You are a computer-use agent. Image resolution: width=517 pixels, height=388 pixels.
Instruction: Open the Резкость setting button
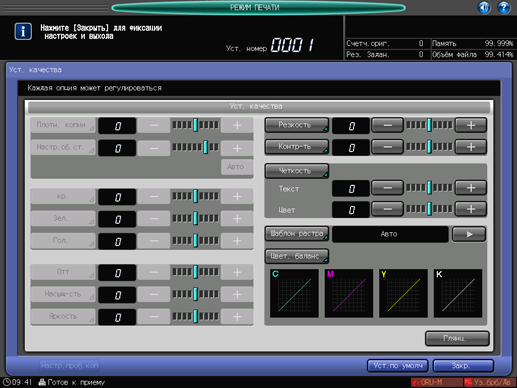tap(297, 125)
